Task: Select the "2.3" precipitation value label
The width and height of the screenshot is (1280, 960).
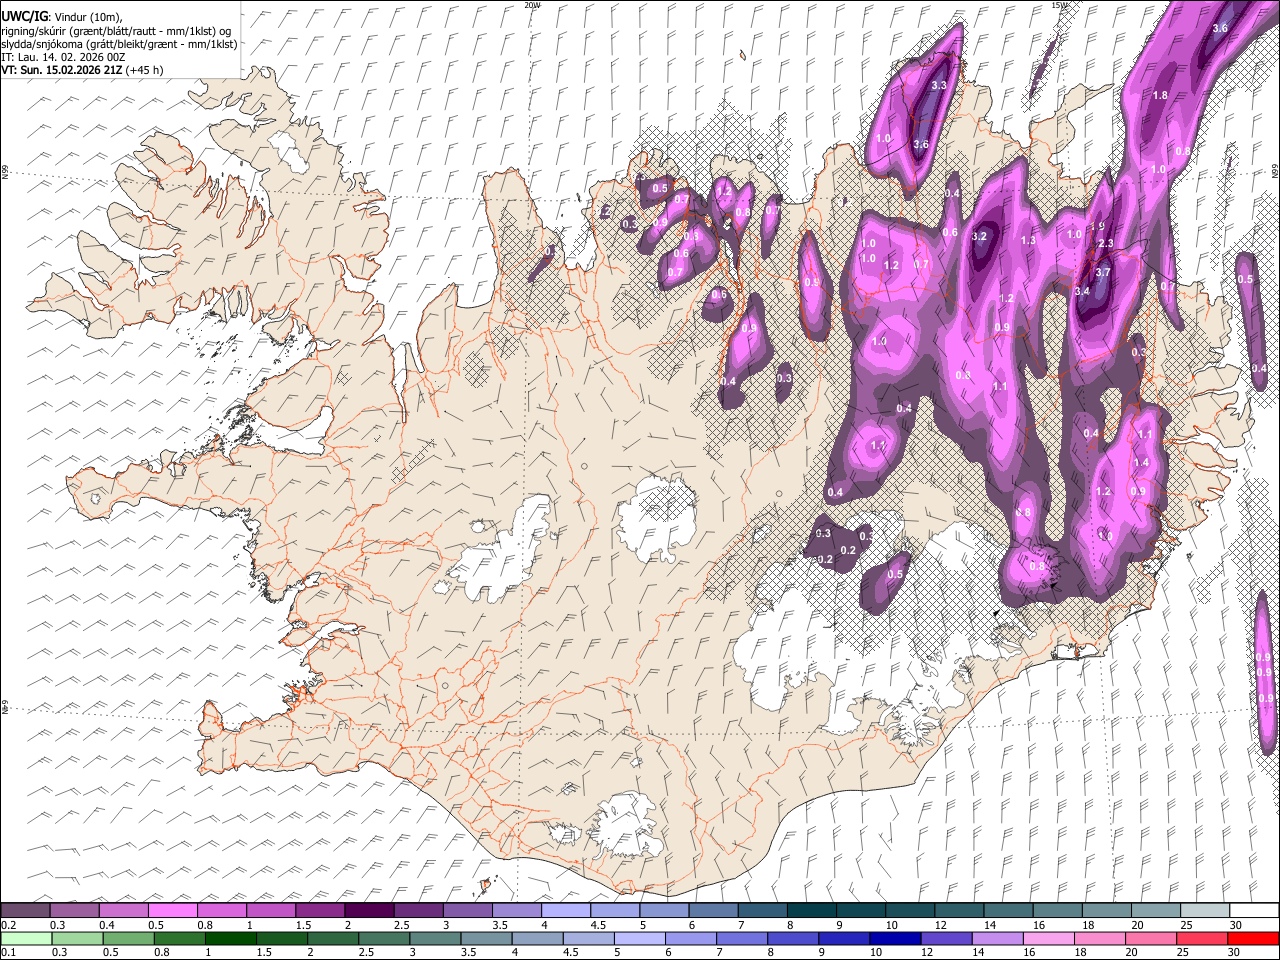Action: click(1106, 244)
